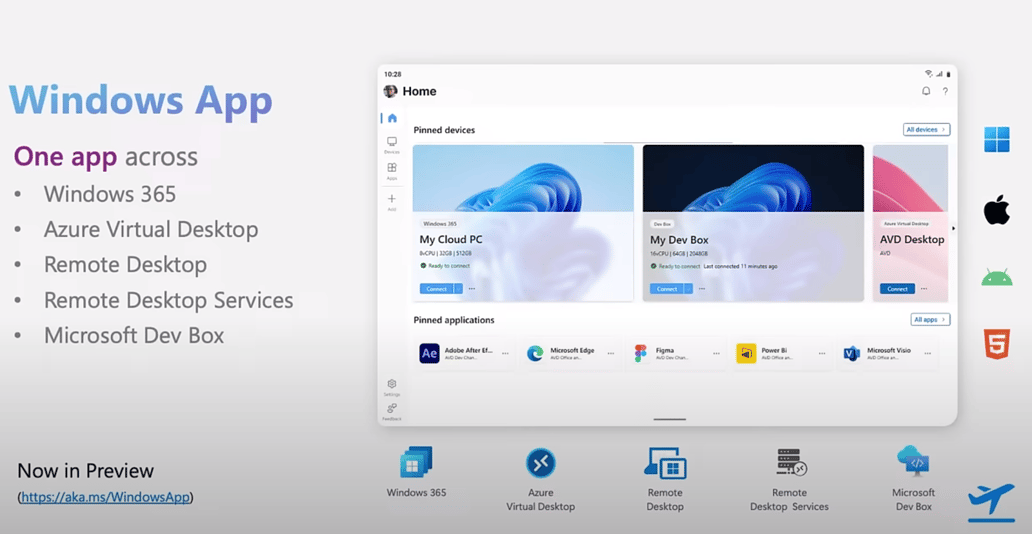Click the "Microsoft Dev Box" bullet item

(134, 335)
